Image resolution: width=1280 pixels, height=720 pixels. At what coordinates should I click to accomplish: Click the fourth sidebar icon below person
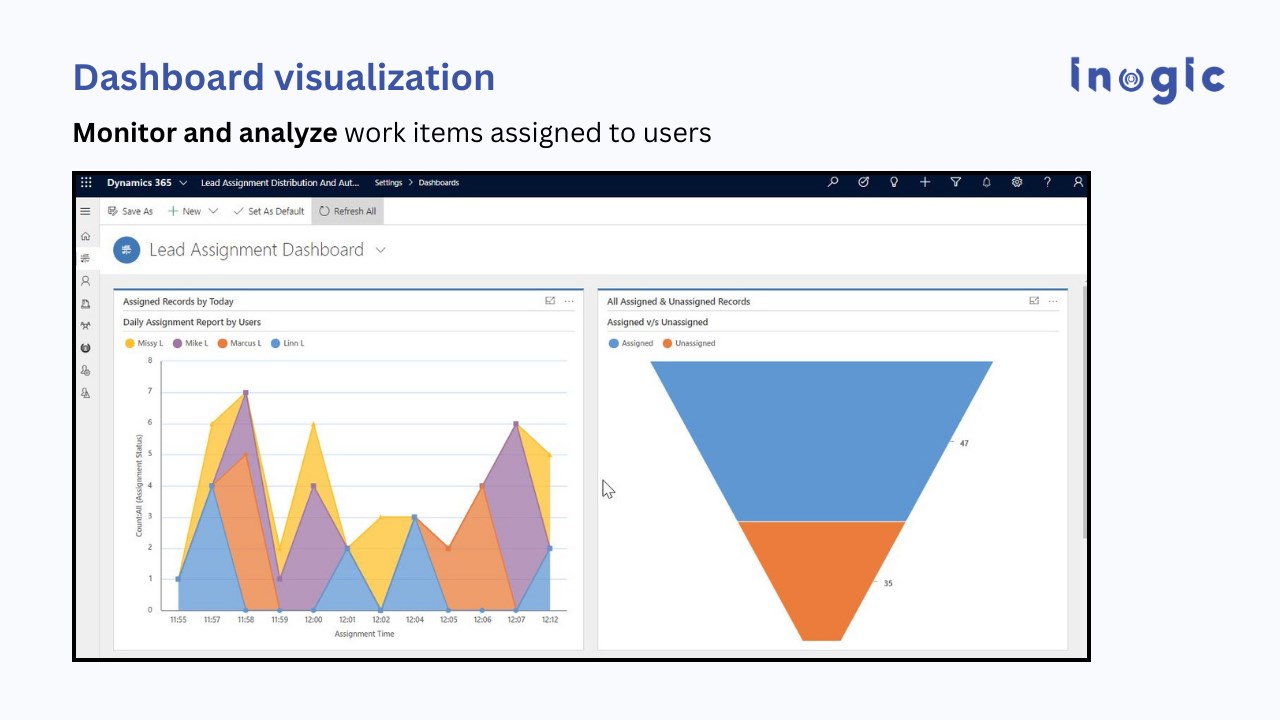(x=85, y=304)
